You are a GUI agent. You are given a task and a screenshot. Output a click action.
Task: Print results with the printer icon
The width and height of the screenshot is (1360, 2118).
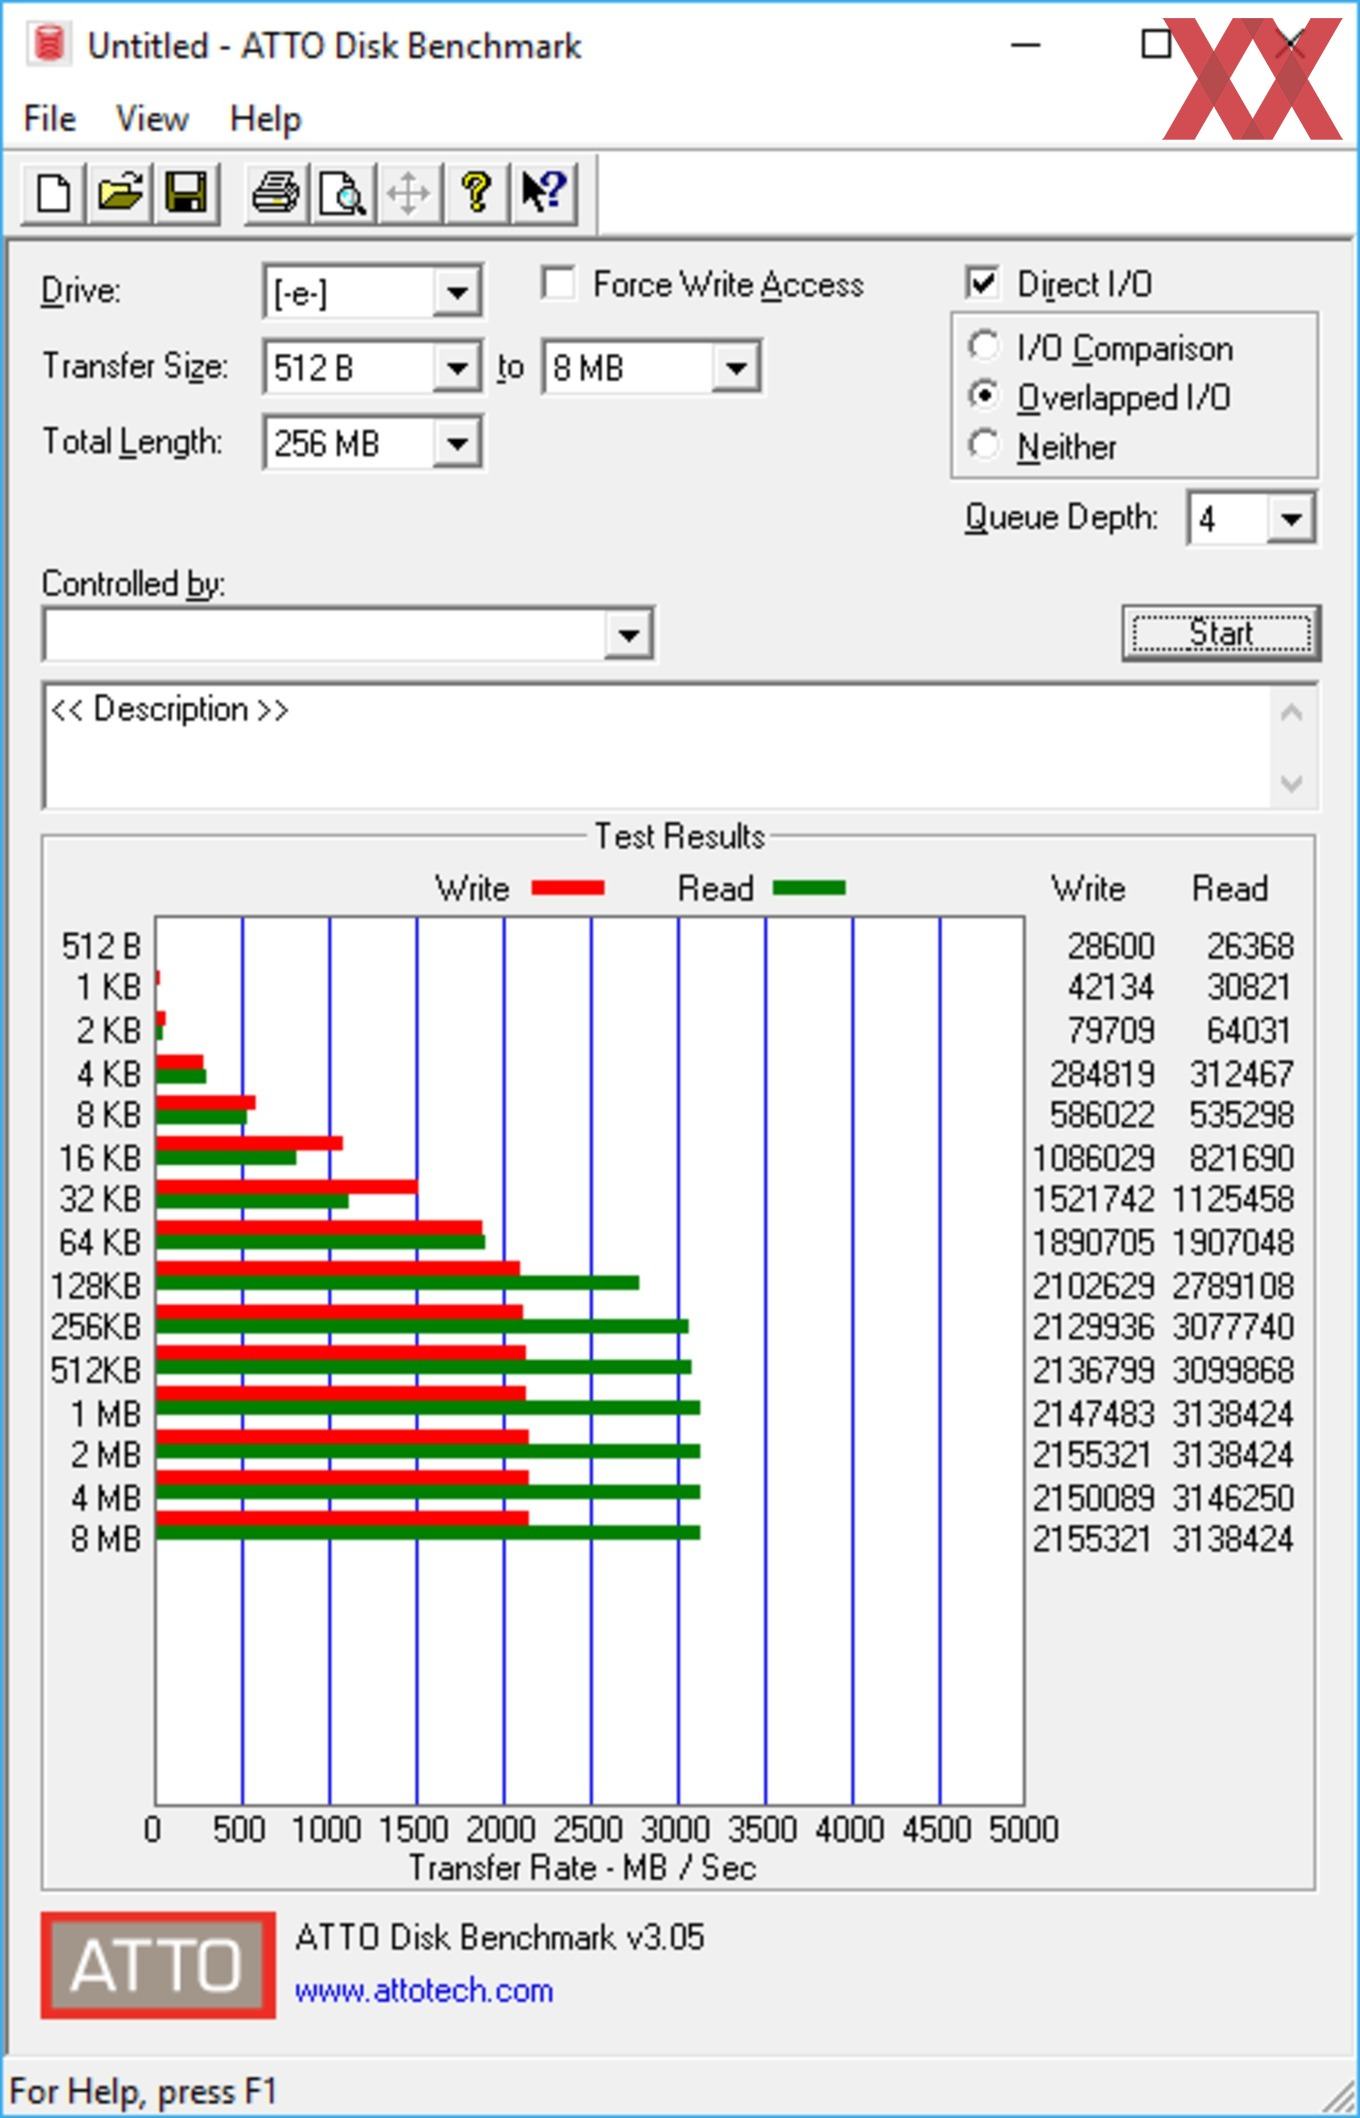point(276,192)
